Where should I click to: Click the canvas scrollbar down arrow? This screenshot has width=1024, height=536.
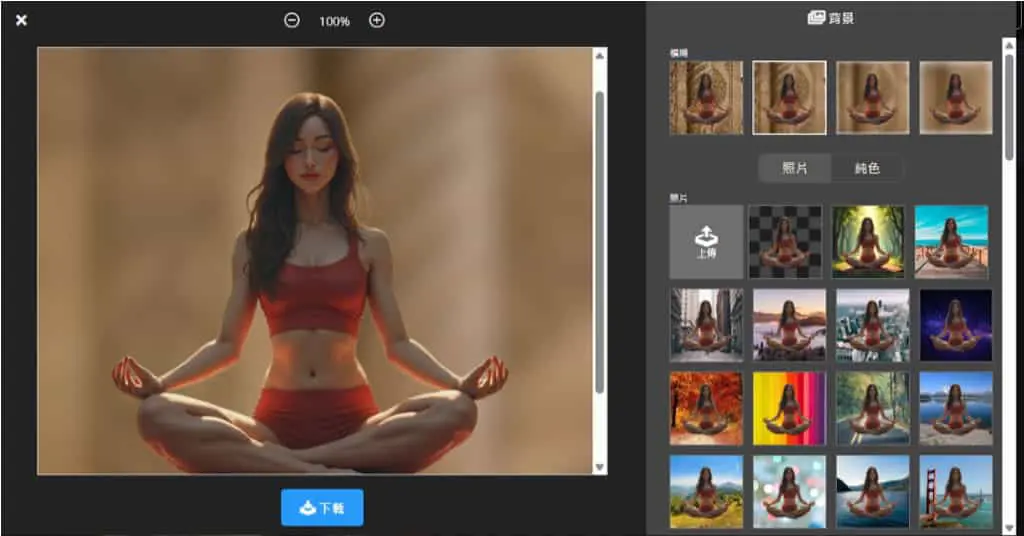pyautogui.click(x=600, y=467)
